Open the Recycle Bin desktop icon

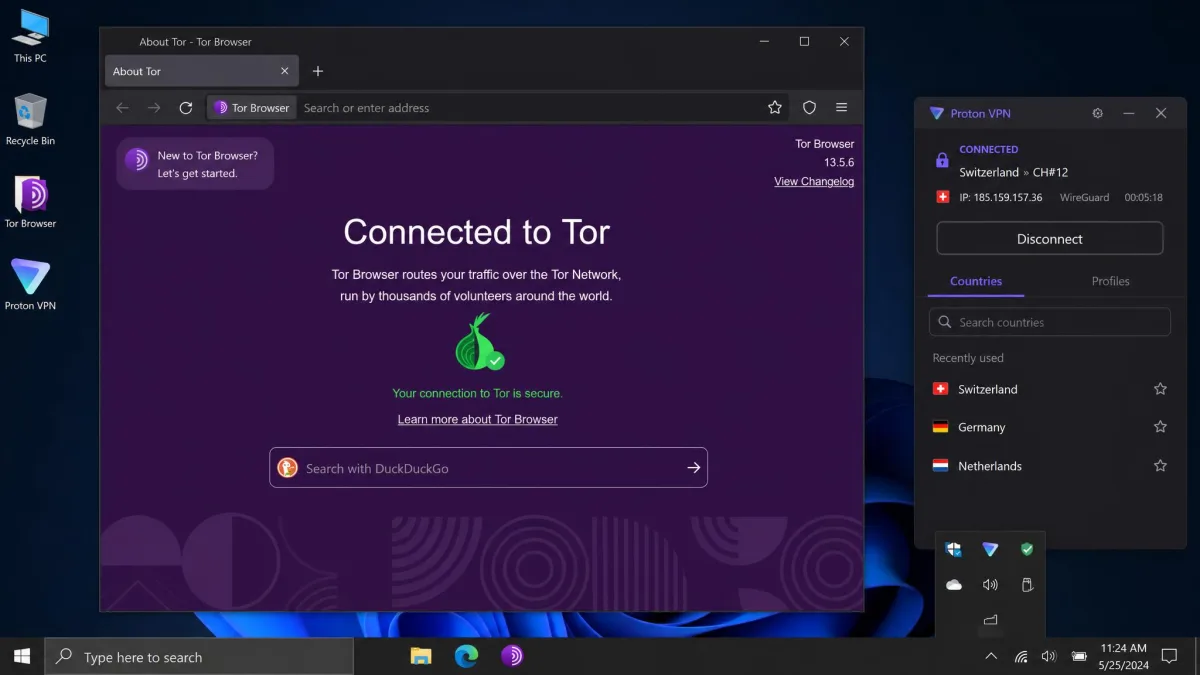click(30, 119)
